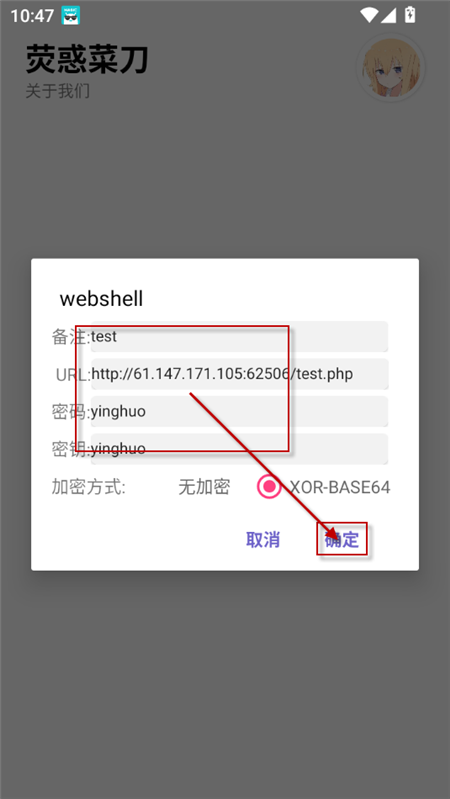This screenshot has width=450, height=799.
Task: Select the 密钥 key input field
Action: (240, 449)
